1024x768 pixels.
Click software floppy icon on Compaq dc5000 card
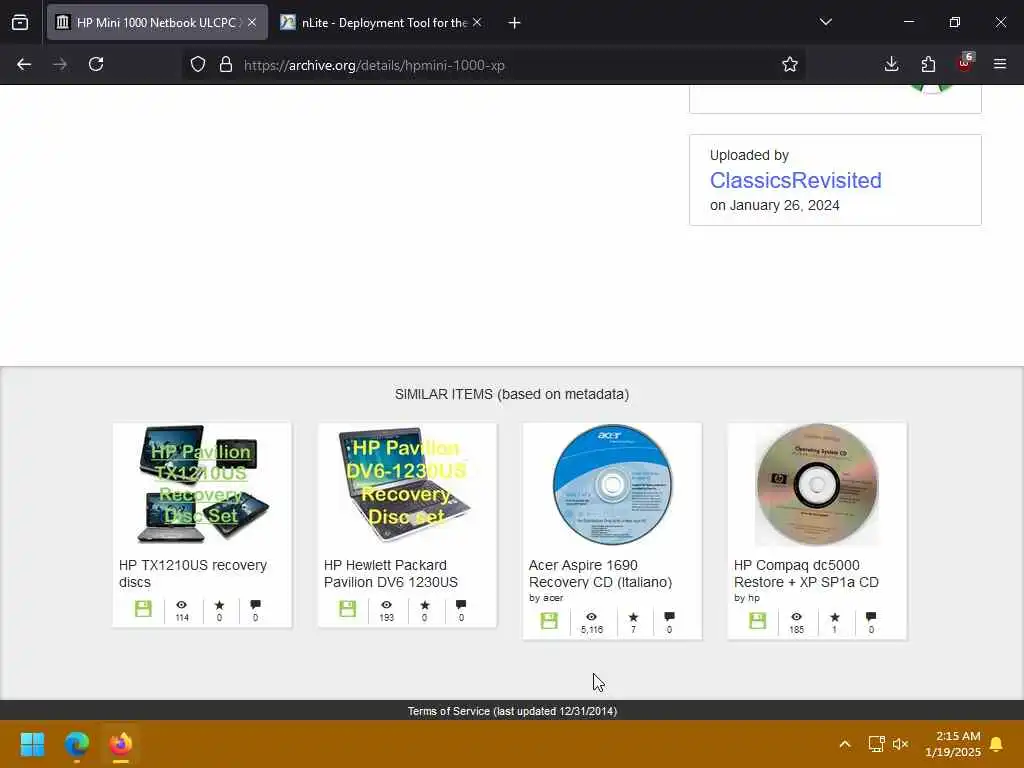click(758, 620)
